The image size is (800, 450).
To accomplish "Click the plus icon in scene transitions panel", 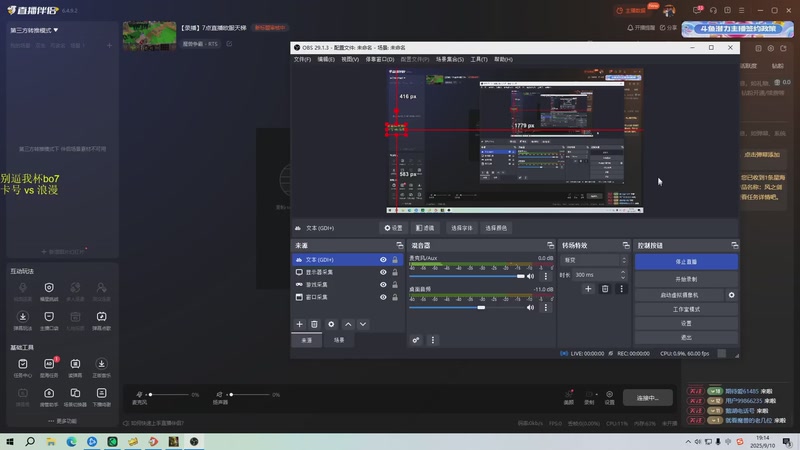I will click(x=588, y=289).
